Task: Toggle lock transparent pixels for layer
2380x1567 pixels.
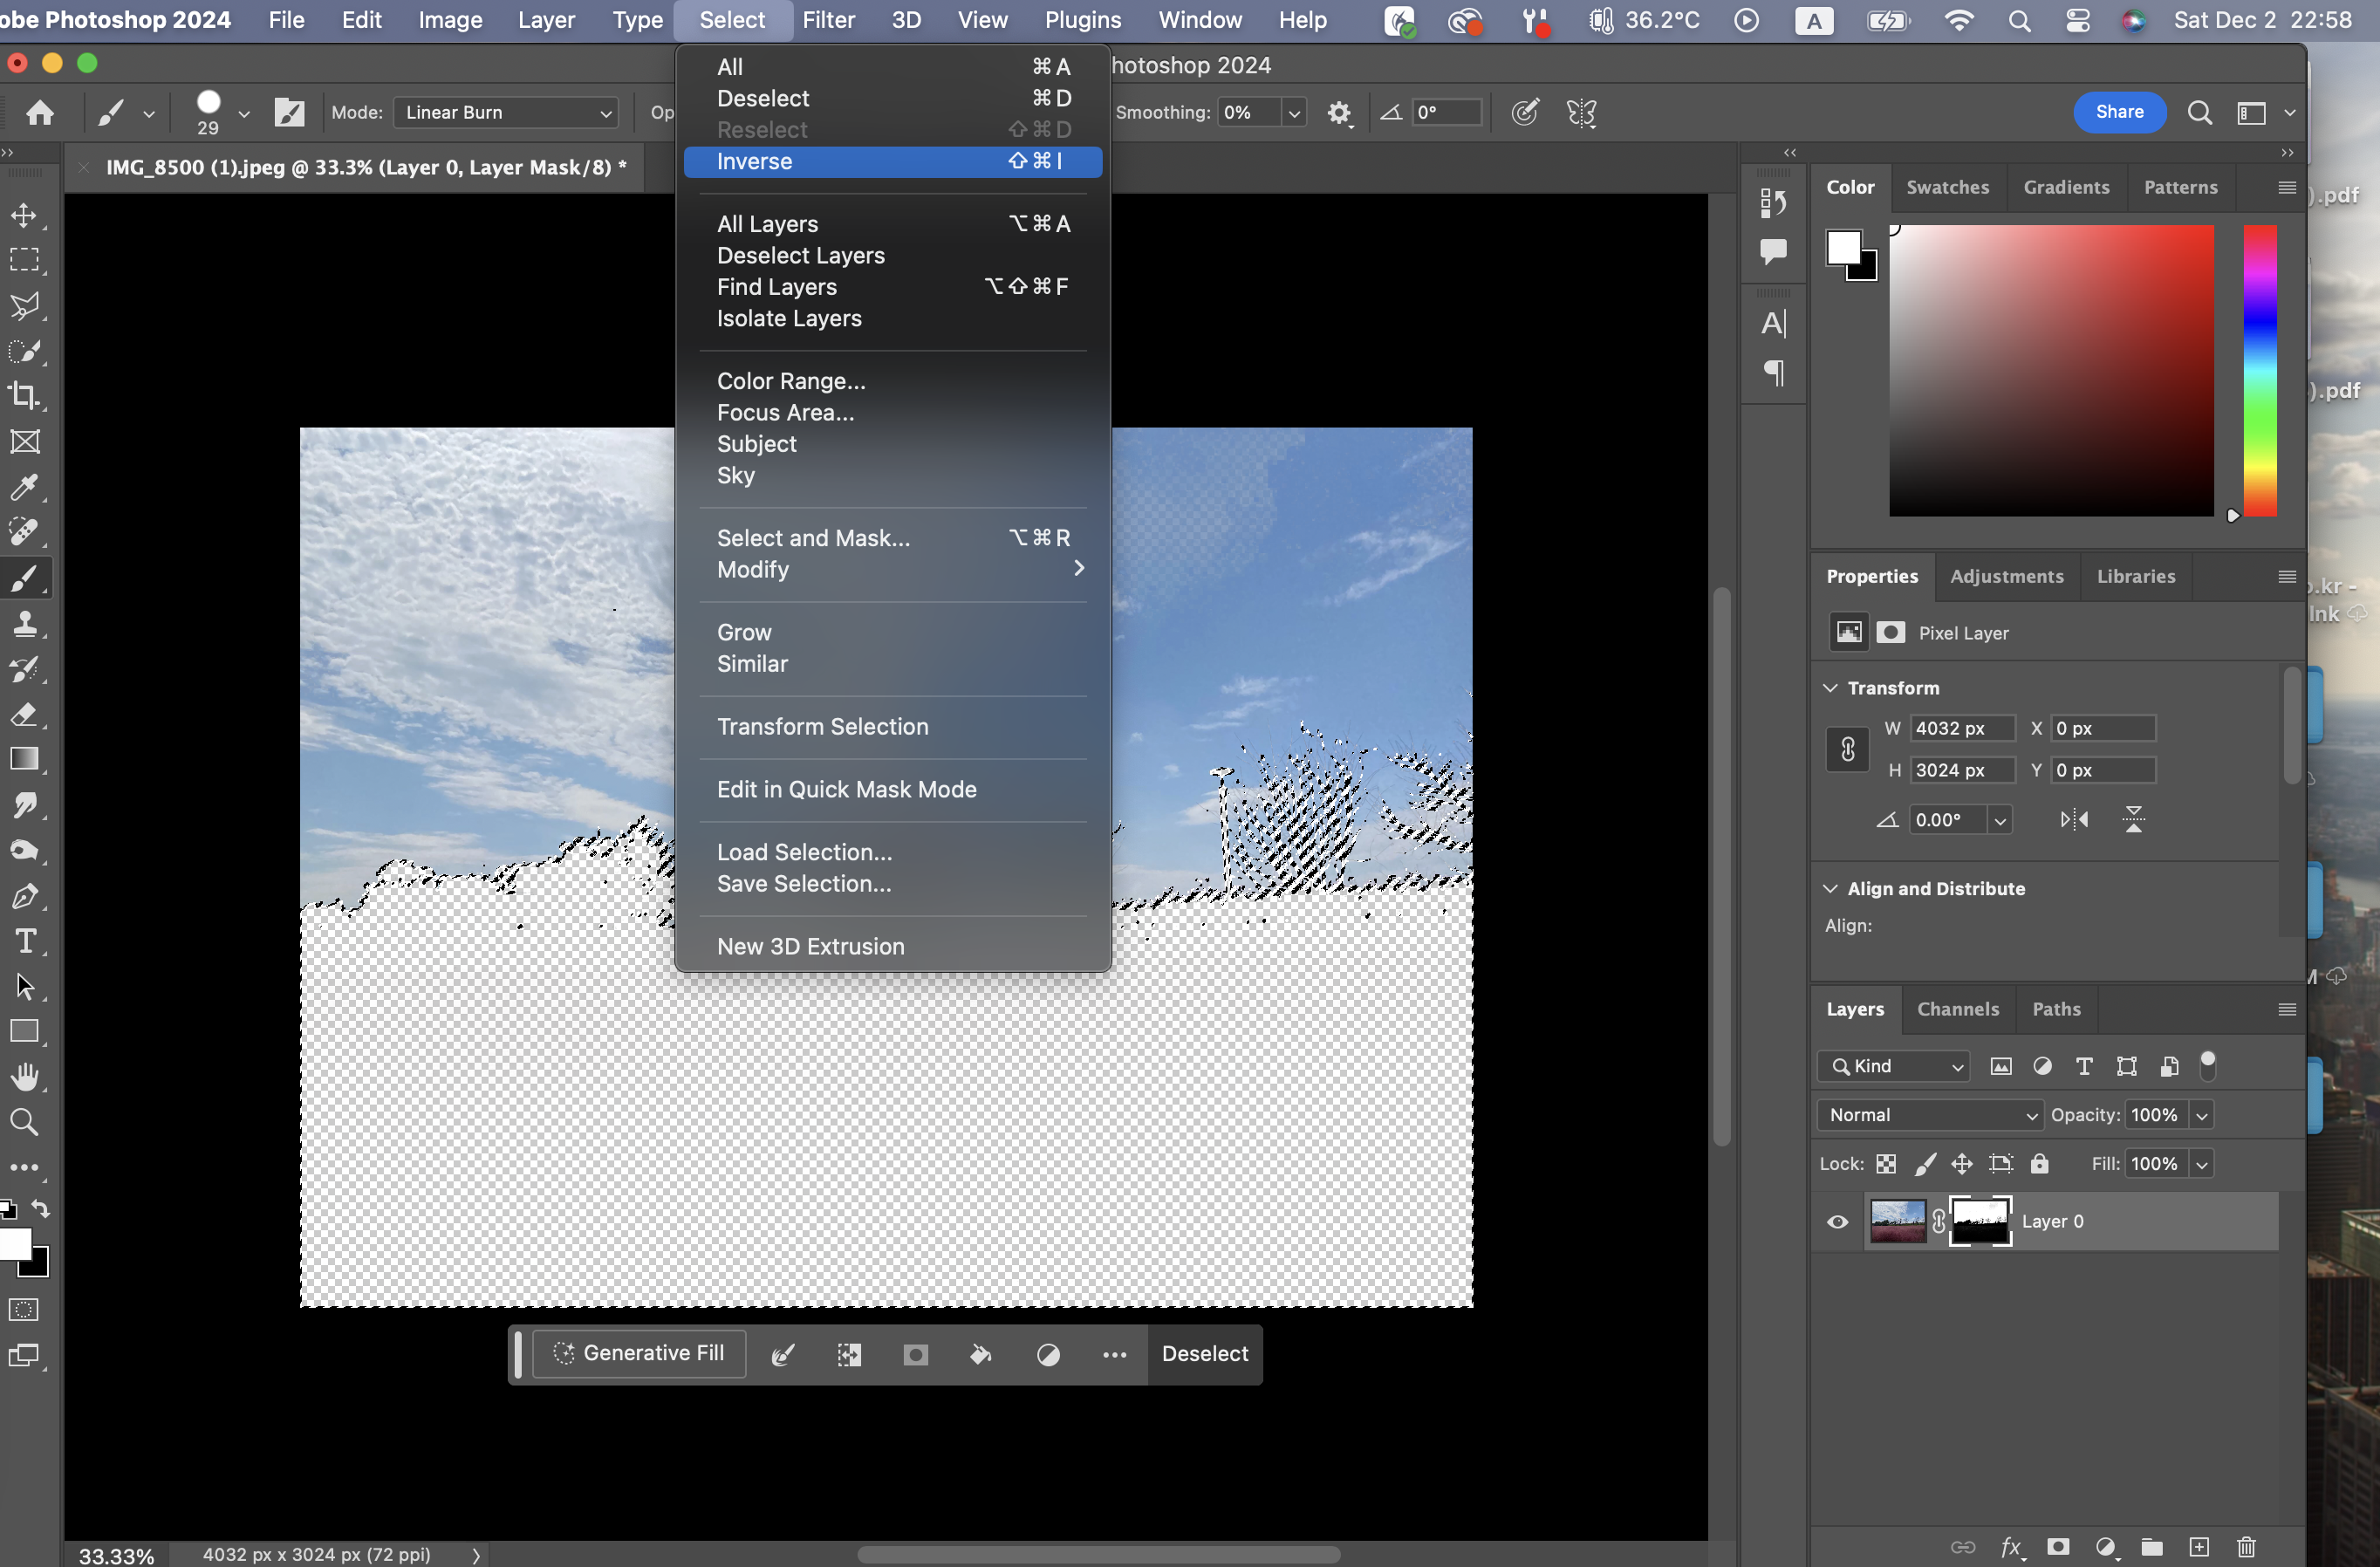Action: [1886, 1163]
